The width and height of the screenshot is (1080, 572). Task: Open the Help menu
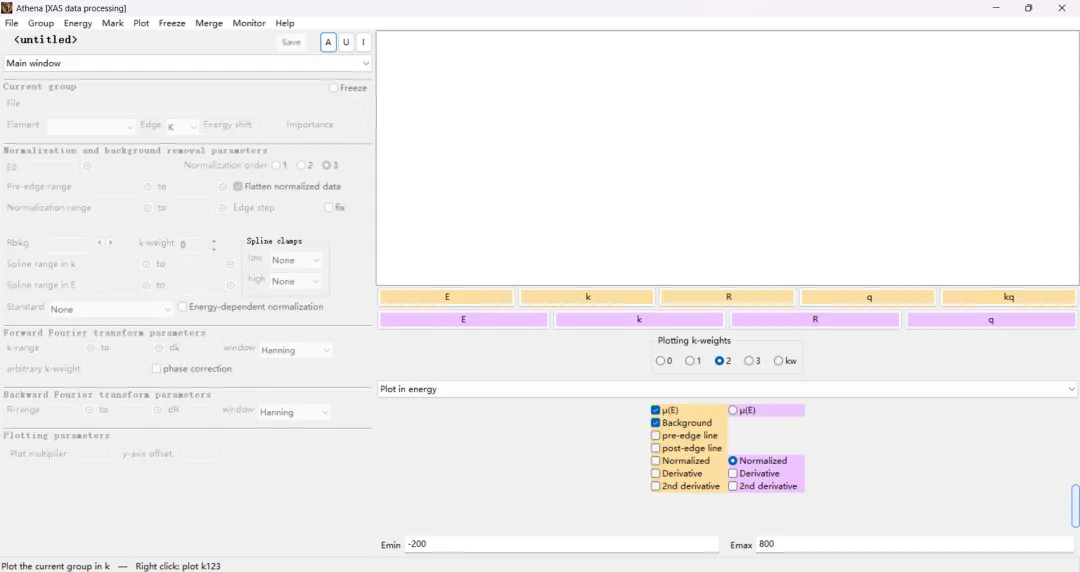[x=284, y=23]
